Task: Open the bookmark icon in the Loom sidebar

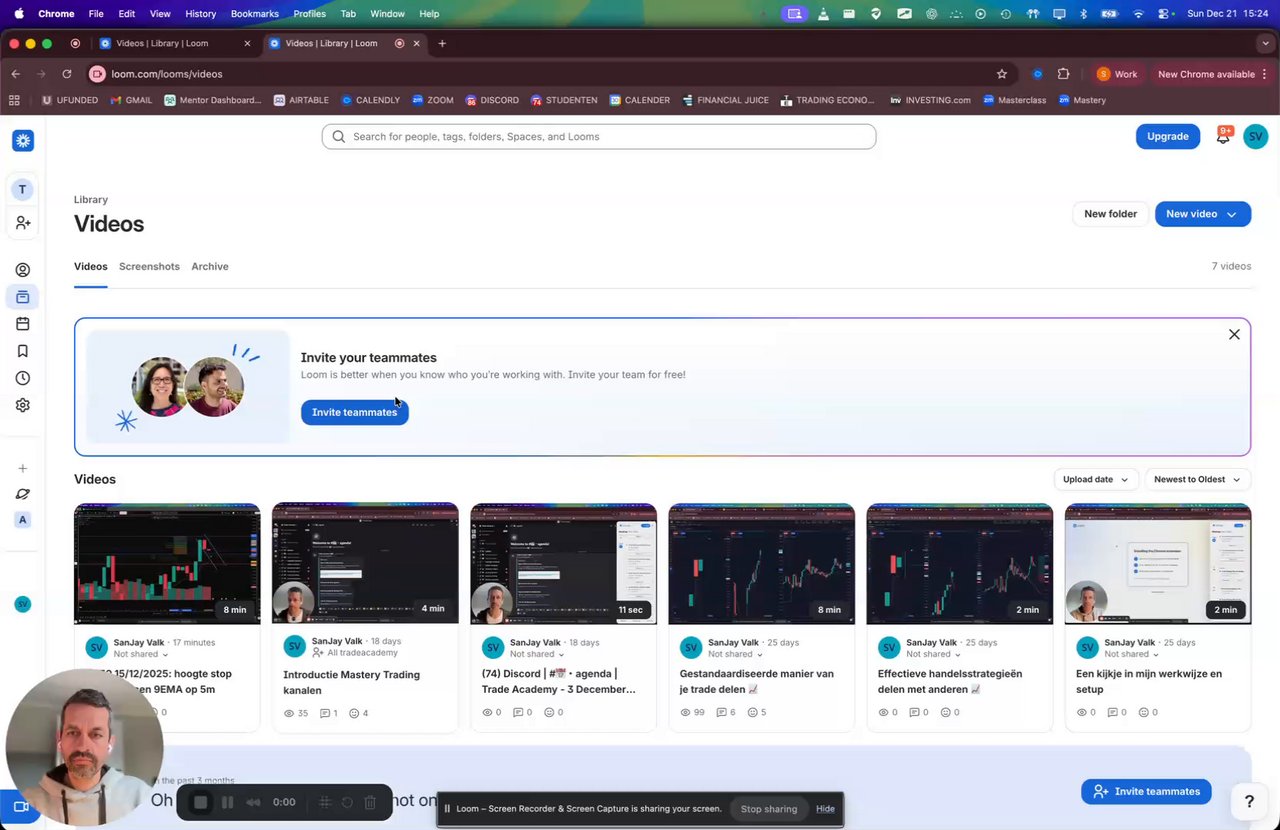Action: [x=22, y=351]
